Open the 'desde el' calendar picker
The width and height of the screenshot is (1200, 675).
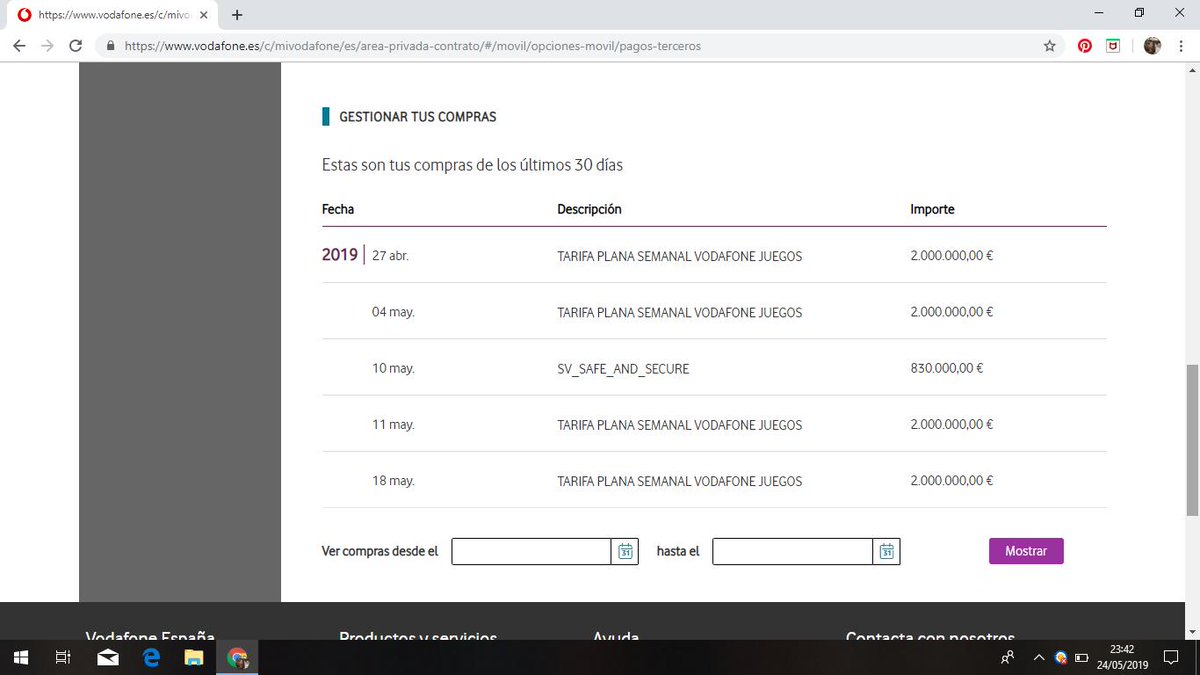pos(625,551)
